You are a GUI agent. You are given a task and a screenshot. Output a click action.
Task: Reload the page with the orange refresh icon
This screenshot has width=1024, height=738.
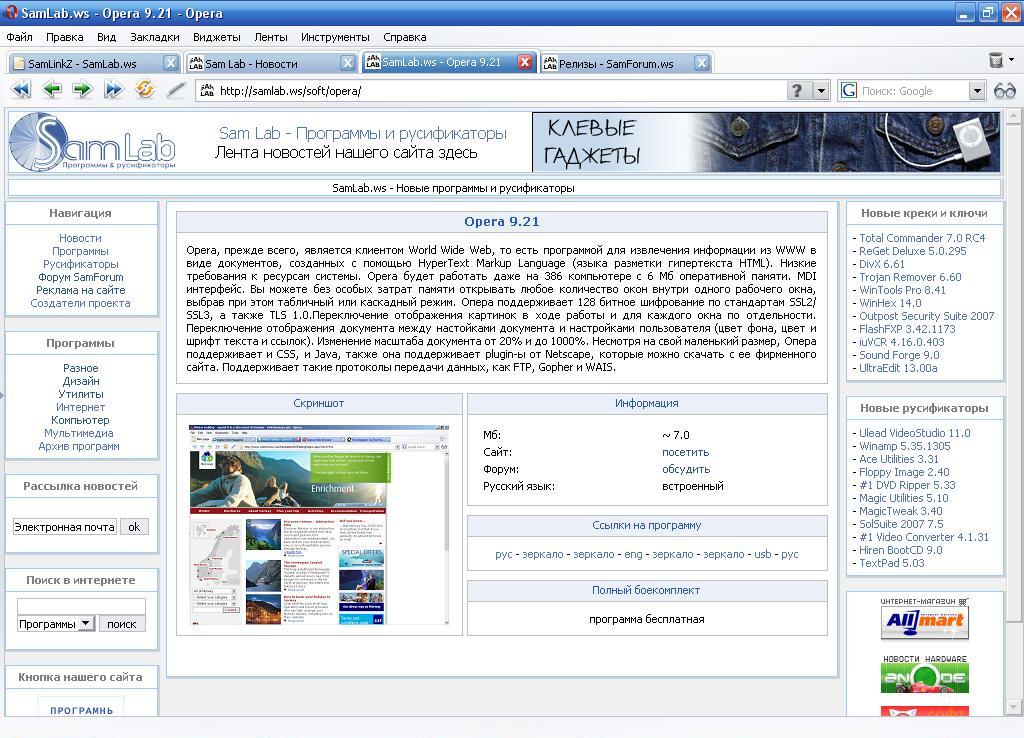[x=144, y=89]
